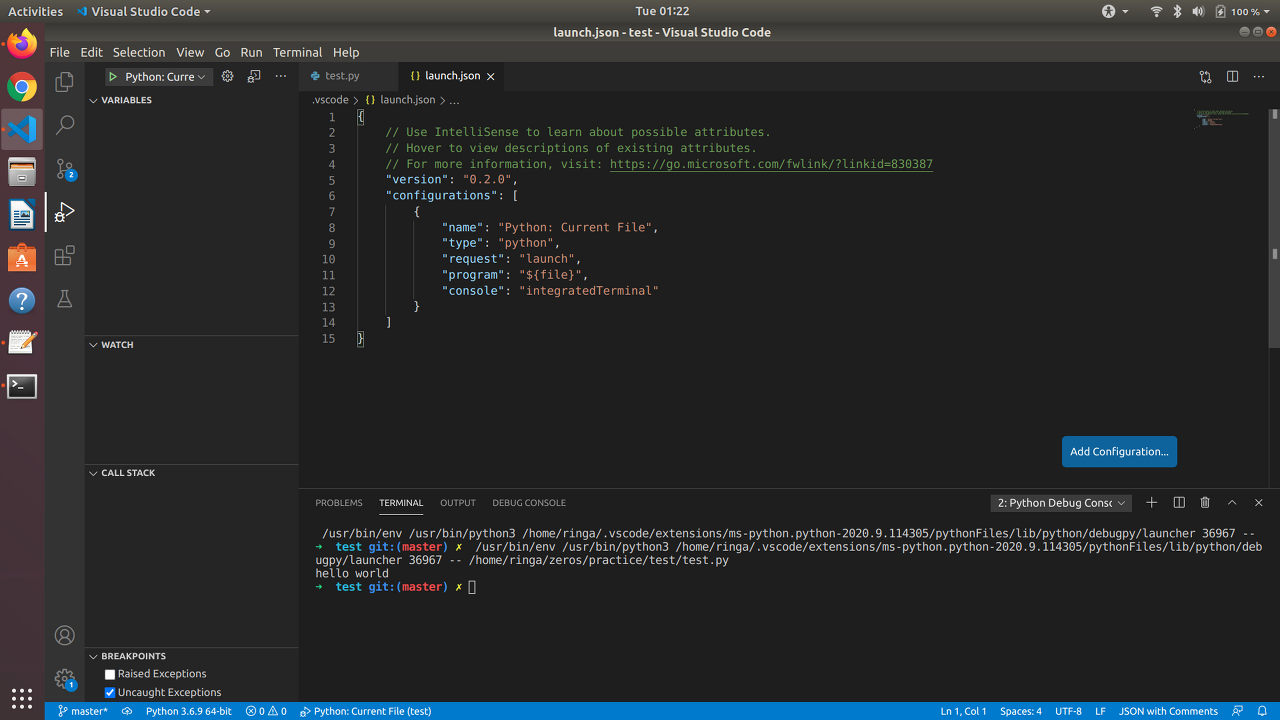This screenshot has height=720, width=1280.
Task: Open the Python Debug Console terminal dropdown
Action: coord(1061,503)
